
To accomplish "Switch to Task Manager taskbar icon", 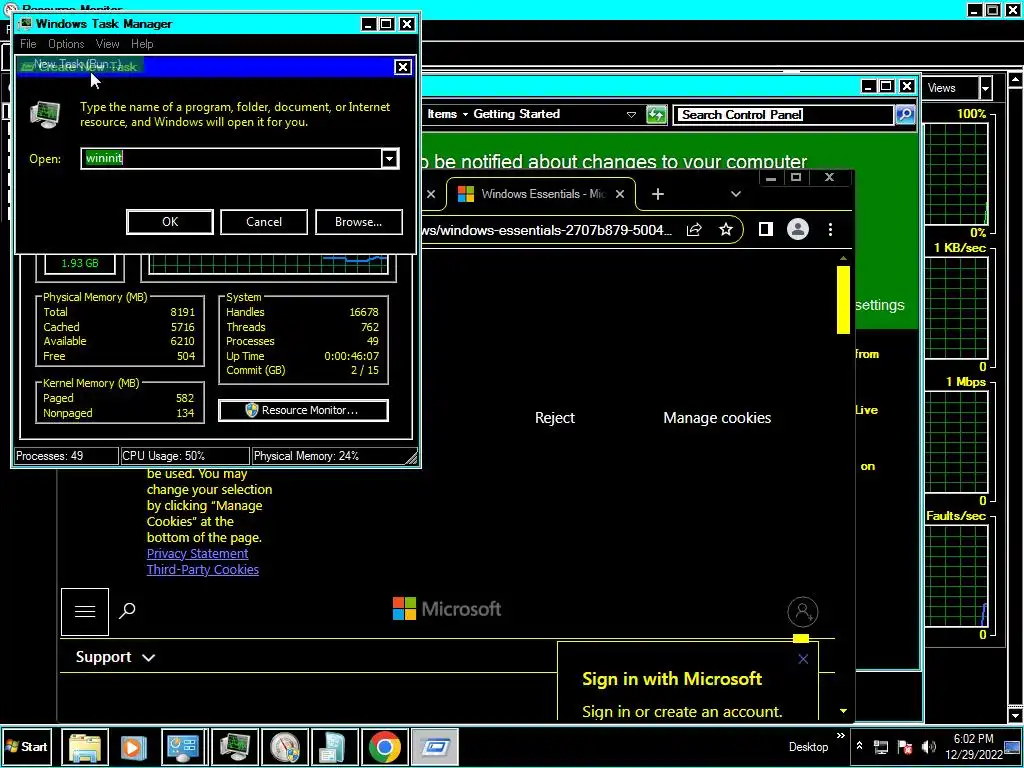I will [234, 746].
